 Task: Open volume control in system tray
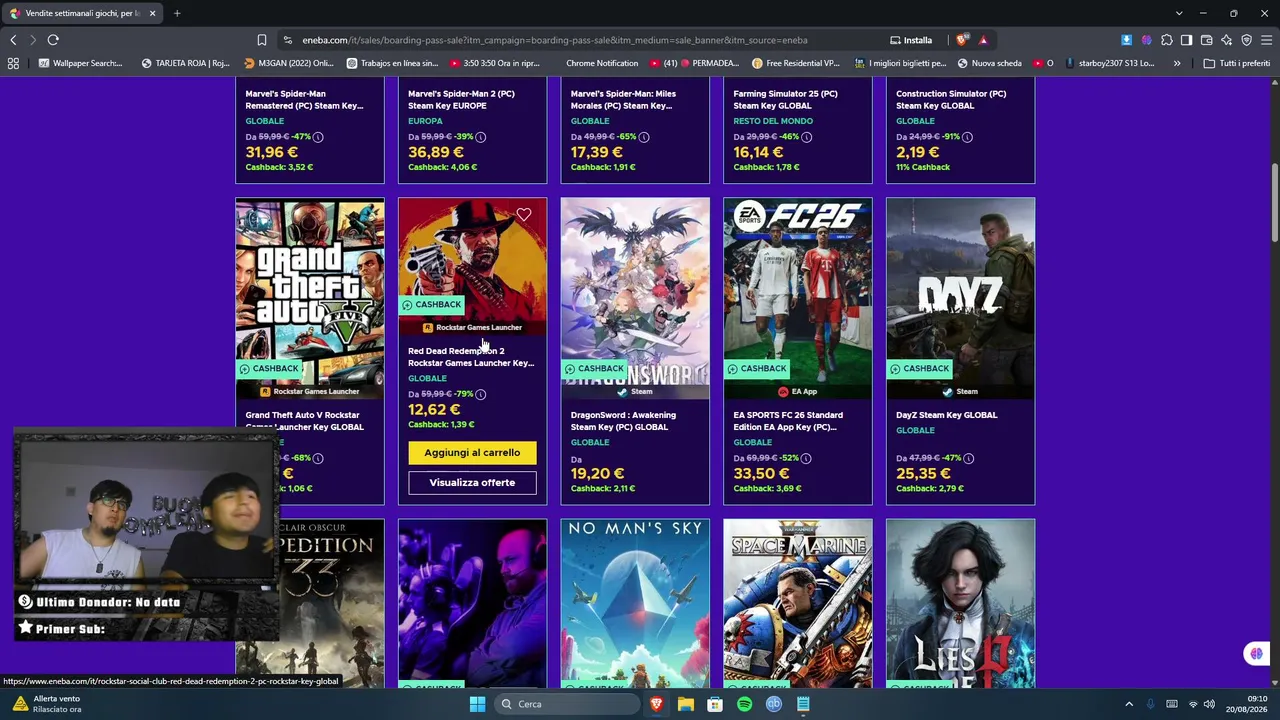(x=1209, y=704)
